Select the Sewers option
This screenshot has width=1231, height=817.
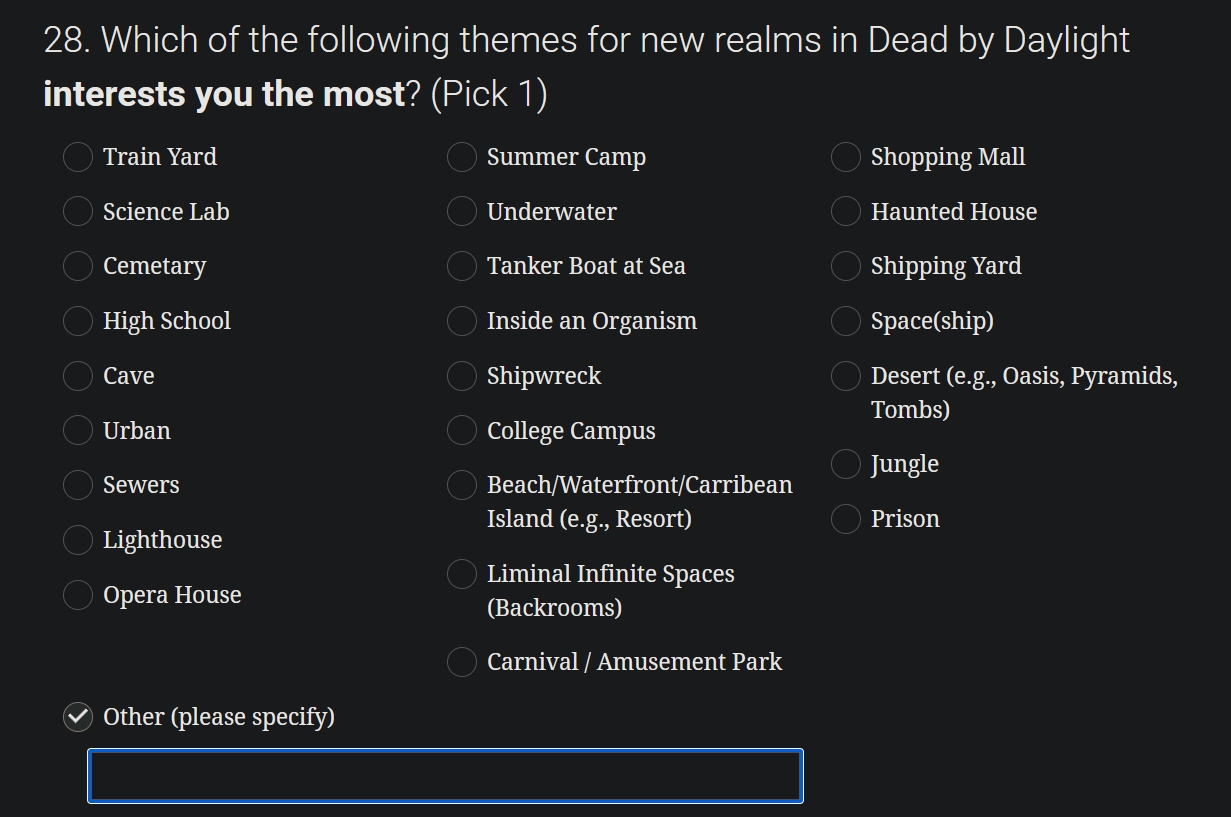coord(78,485)
